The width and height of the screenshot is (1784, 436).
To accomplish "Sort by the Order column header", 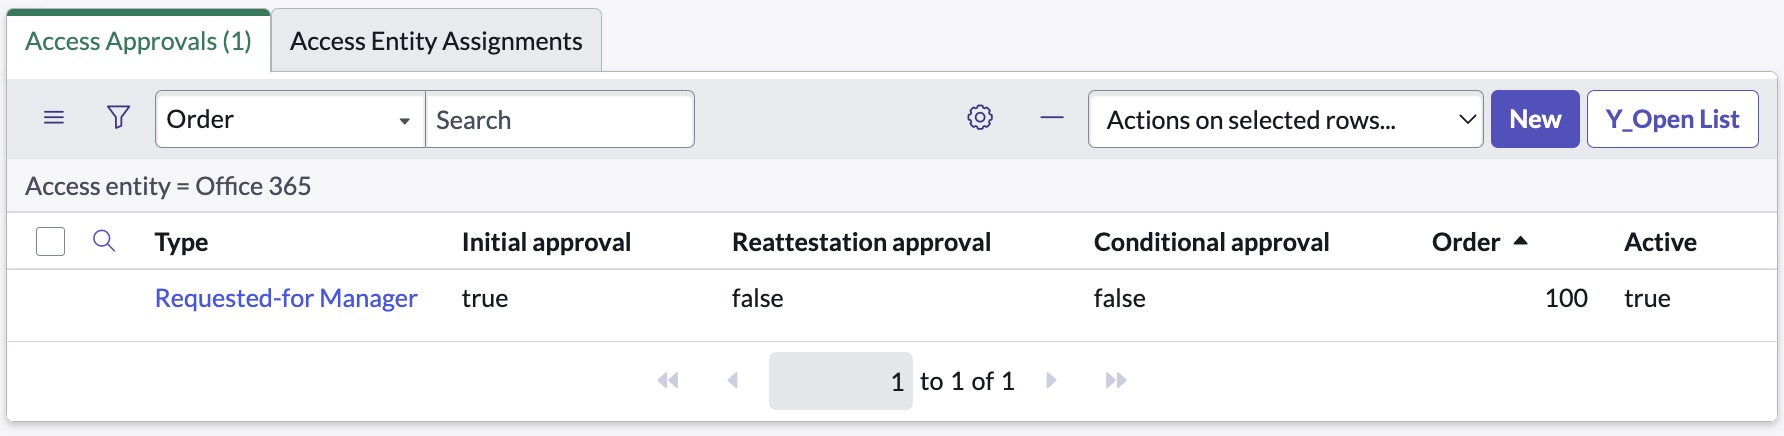I will point(1466,242).
